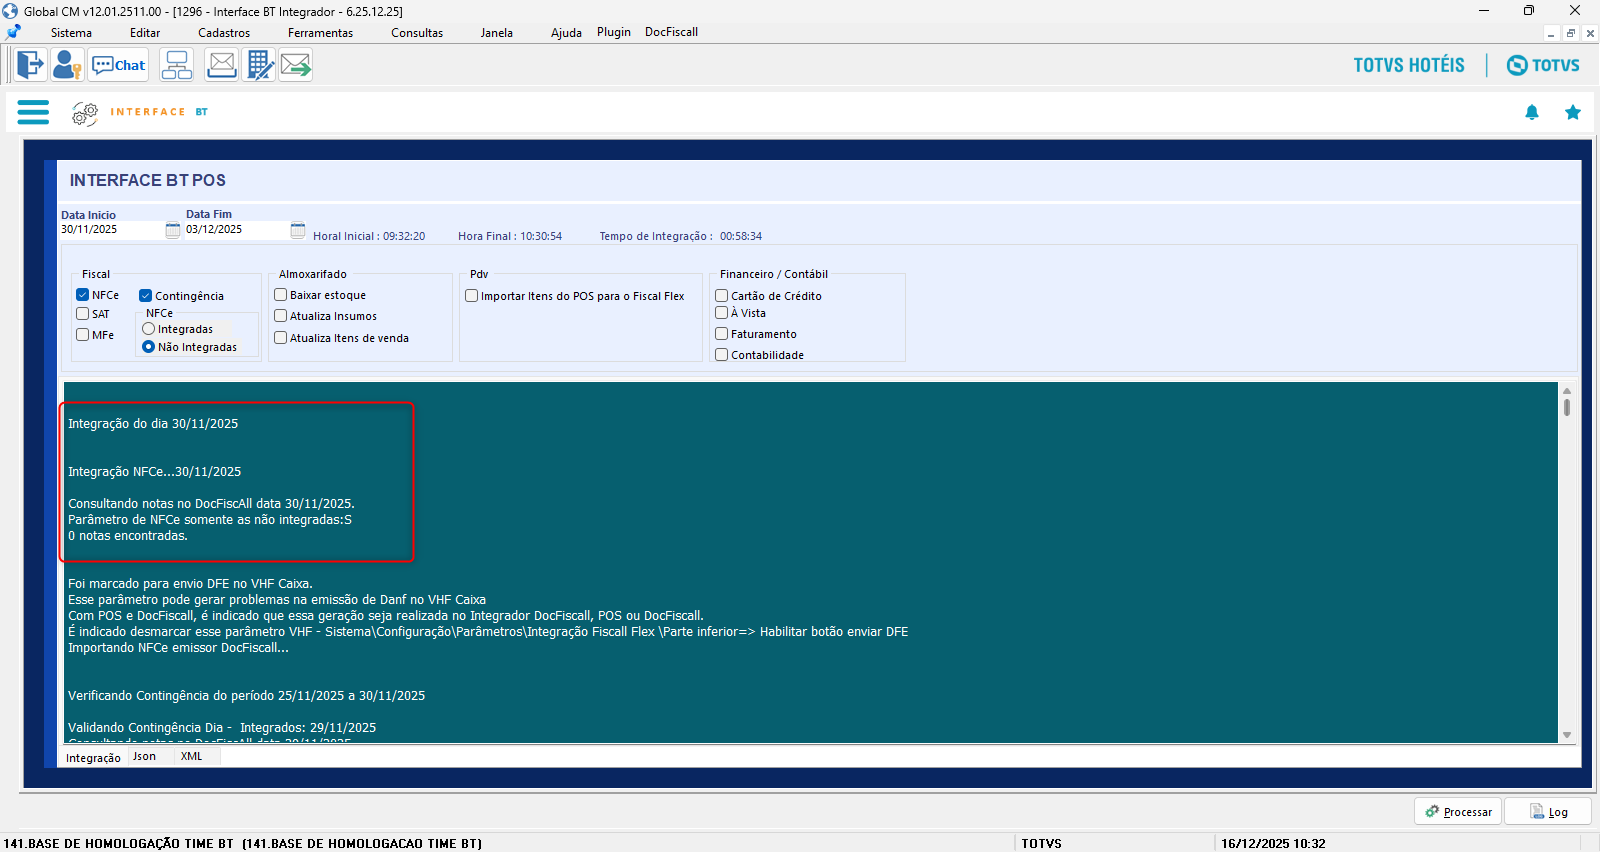Open the Plugin menu
Image resolution: width=1600 pixels, height=852 pixels.
[x=614, y=32]
